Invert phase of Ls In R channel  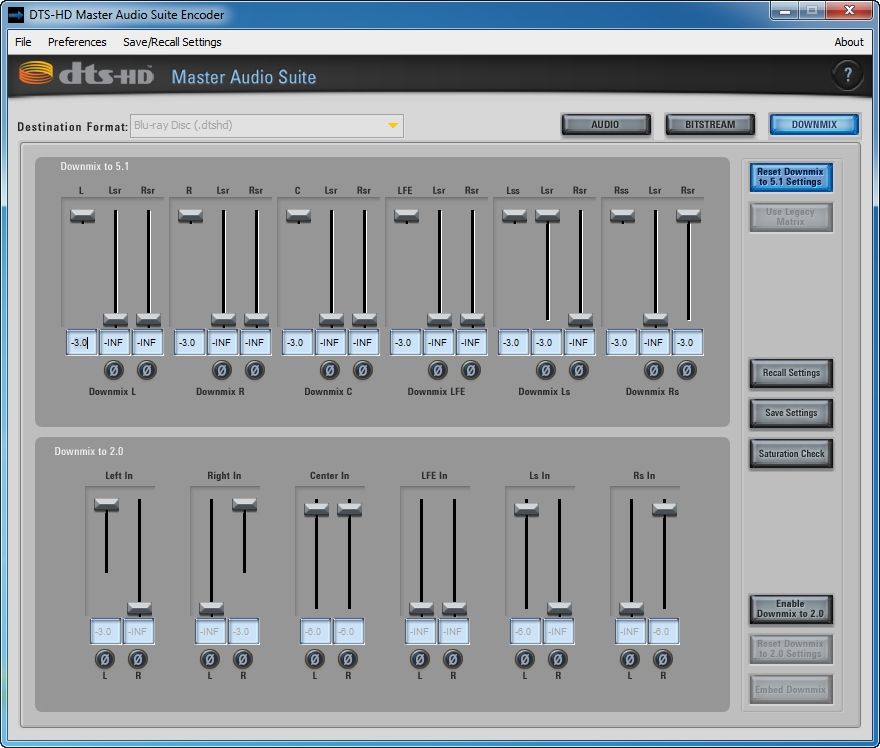pyautogui.click(x=558, y=659)
